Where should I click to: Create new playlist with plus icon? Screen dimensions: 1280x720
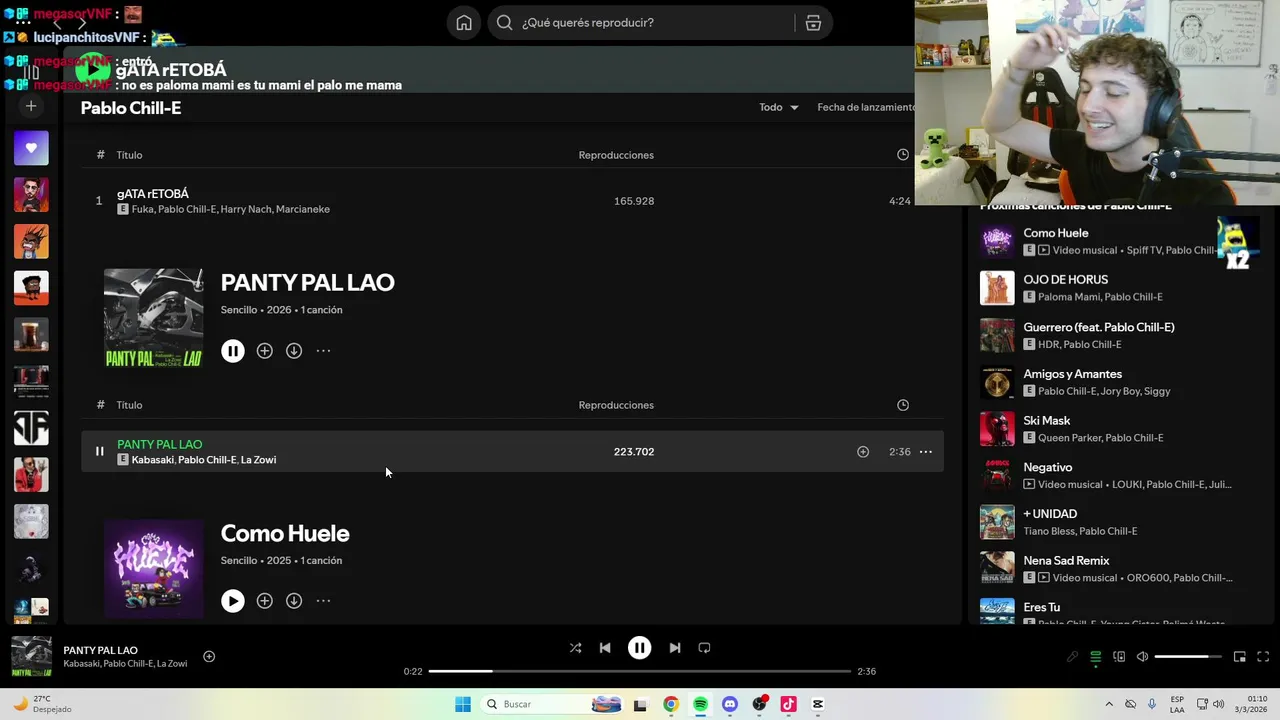(31, 106)
